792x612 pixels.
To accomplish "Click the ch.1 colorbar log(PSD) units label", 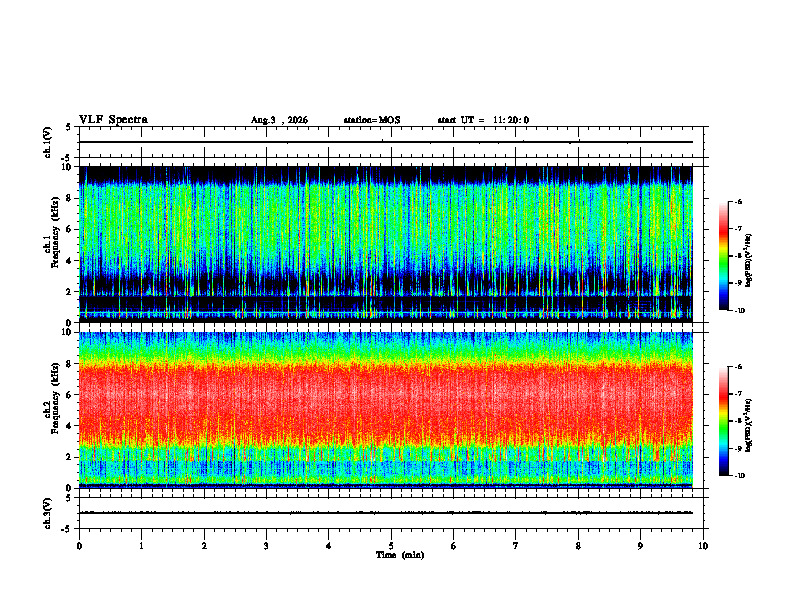I will pyautogui.click(x=749, y=261).
